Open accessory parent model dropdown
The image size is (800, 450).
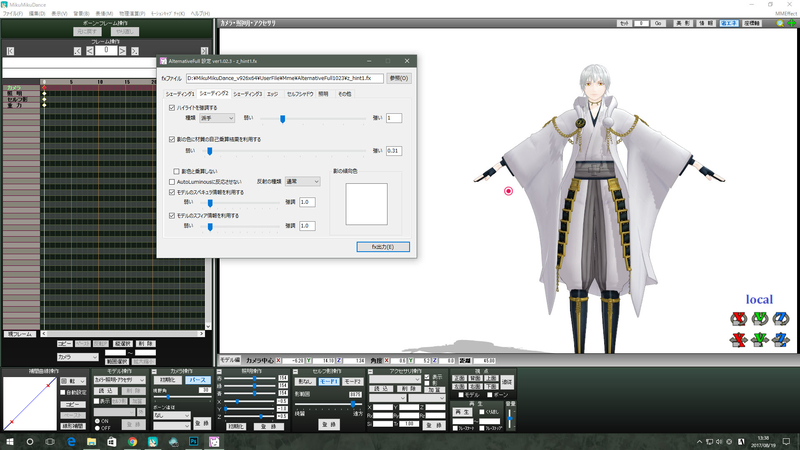point(388,398)
